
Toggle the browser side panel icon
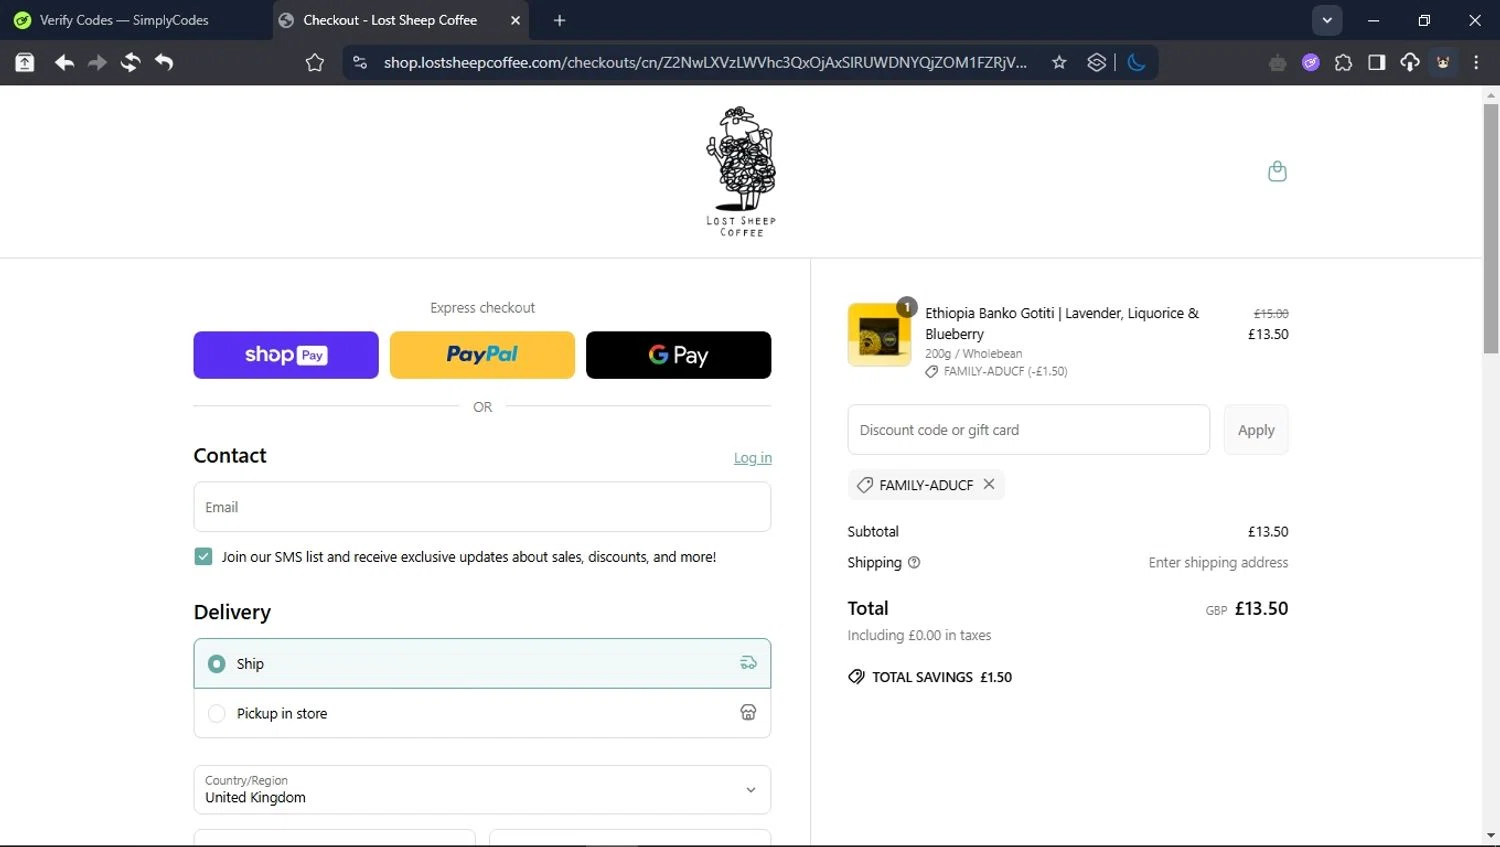tap(1376, 62)
